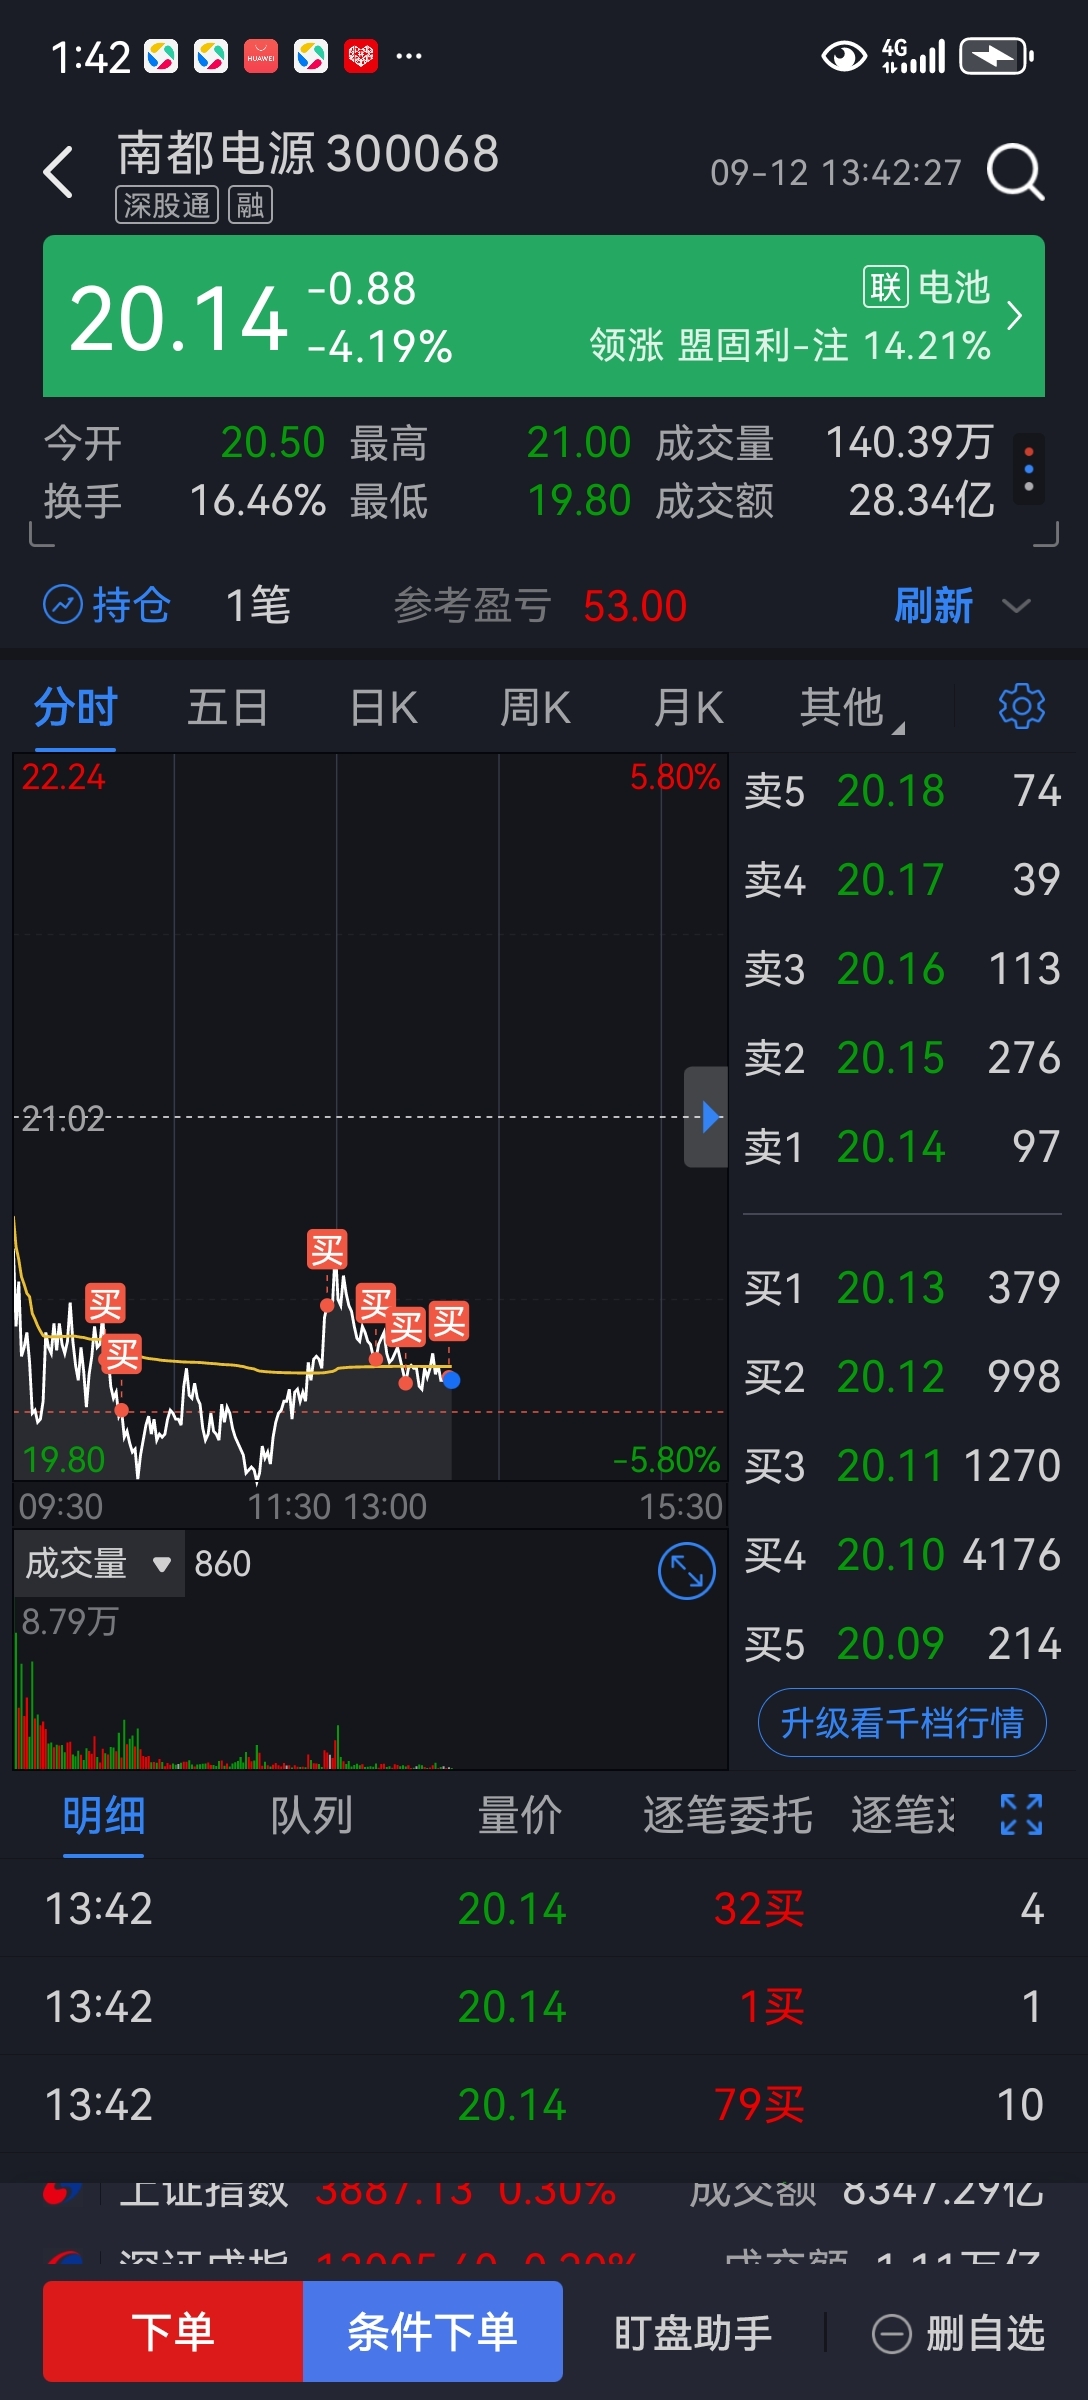Tap the red 下单 order button
1088x2400 pixels.
[x=173, y=2331]
